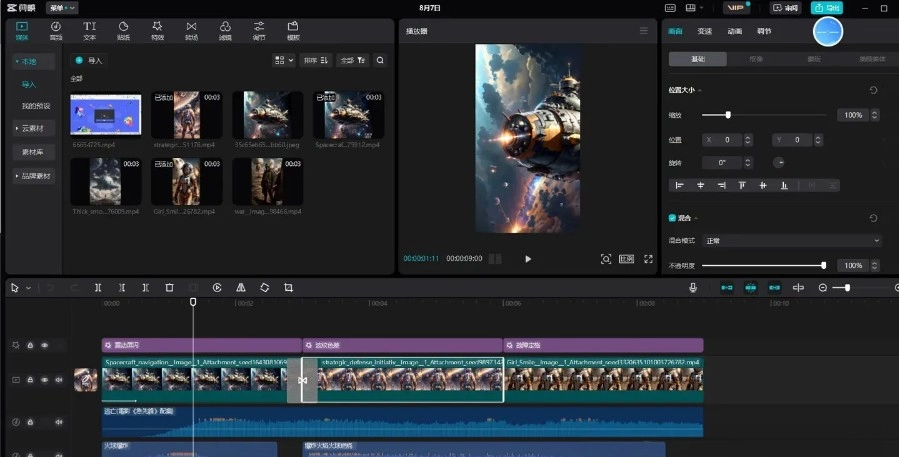Click the opacity slider handle
This screenshot has width=899, height=457.
click(x=823, y=266)
